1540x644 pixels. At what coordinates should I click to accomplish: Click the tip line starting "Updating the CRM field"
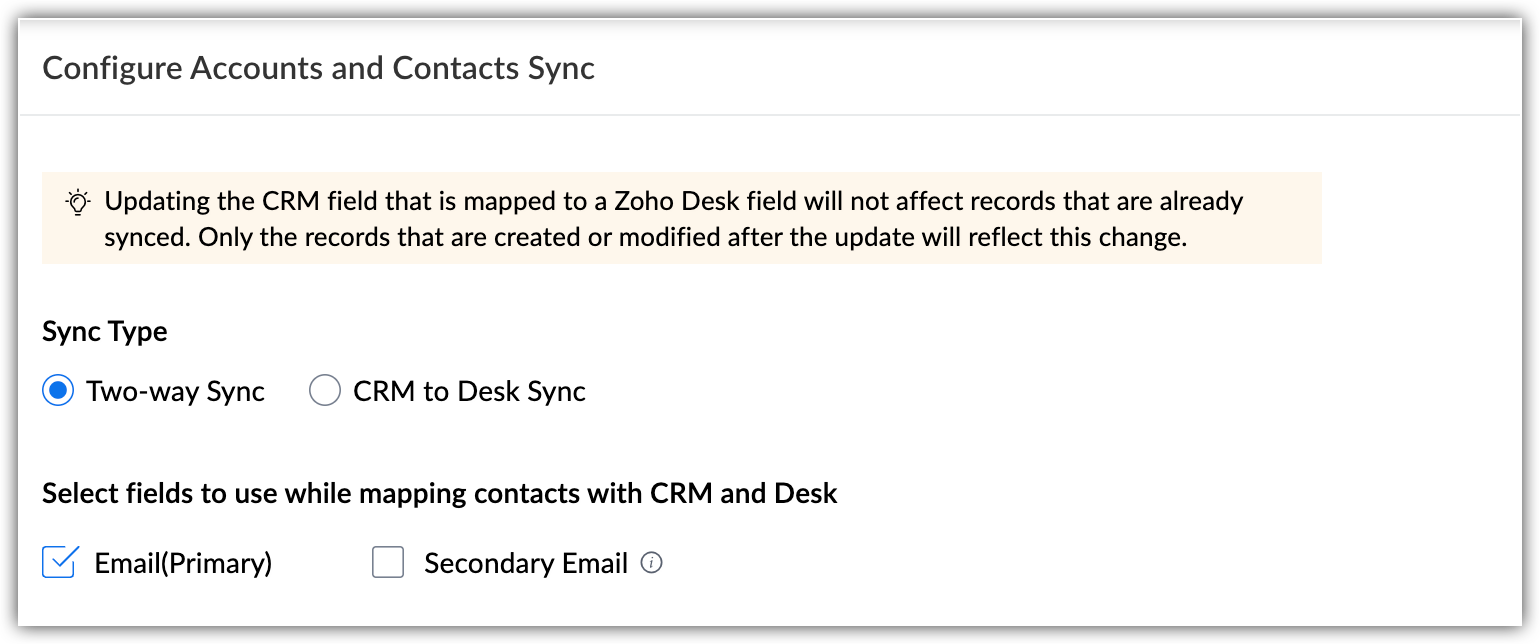pyautogui.click(x=674, y=201)
